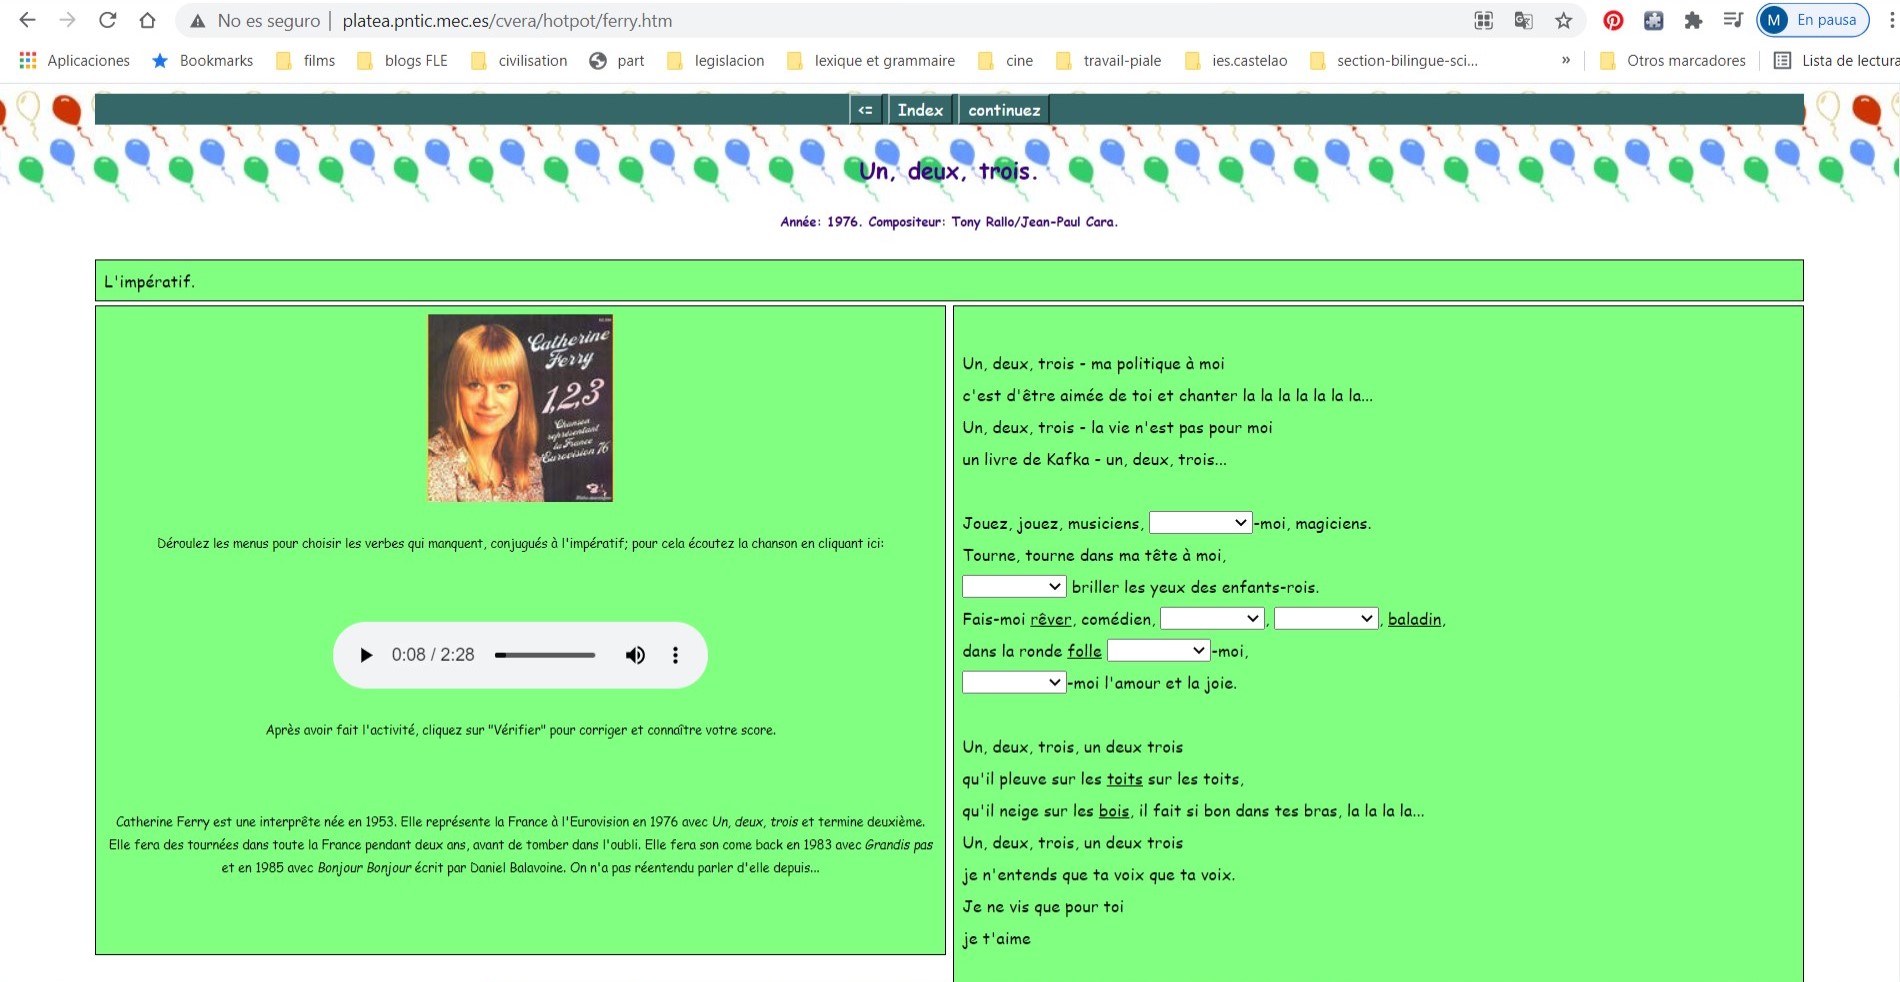Screen dimensions: 1900x982
Task: Open the "blogs FLE" bookmark folder
Action: click(x=415, y=61)
